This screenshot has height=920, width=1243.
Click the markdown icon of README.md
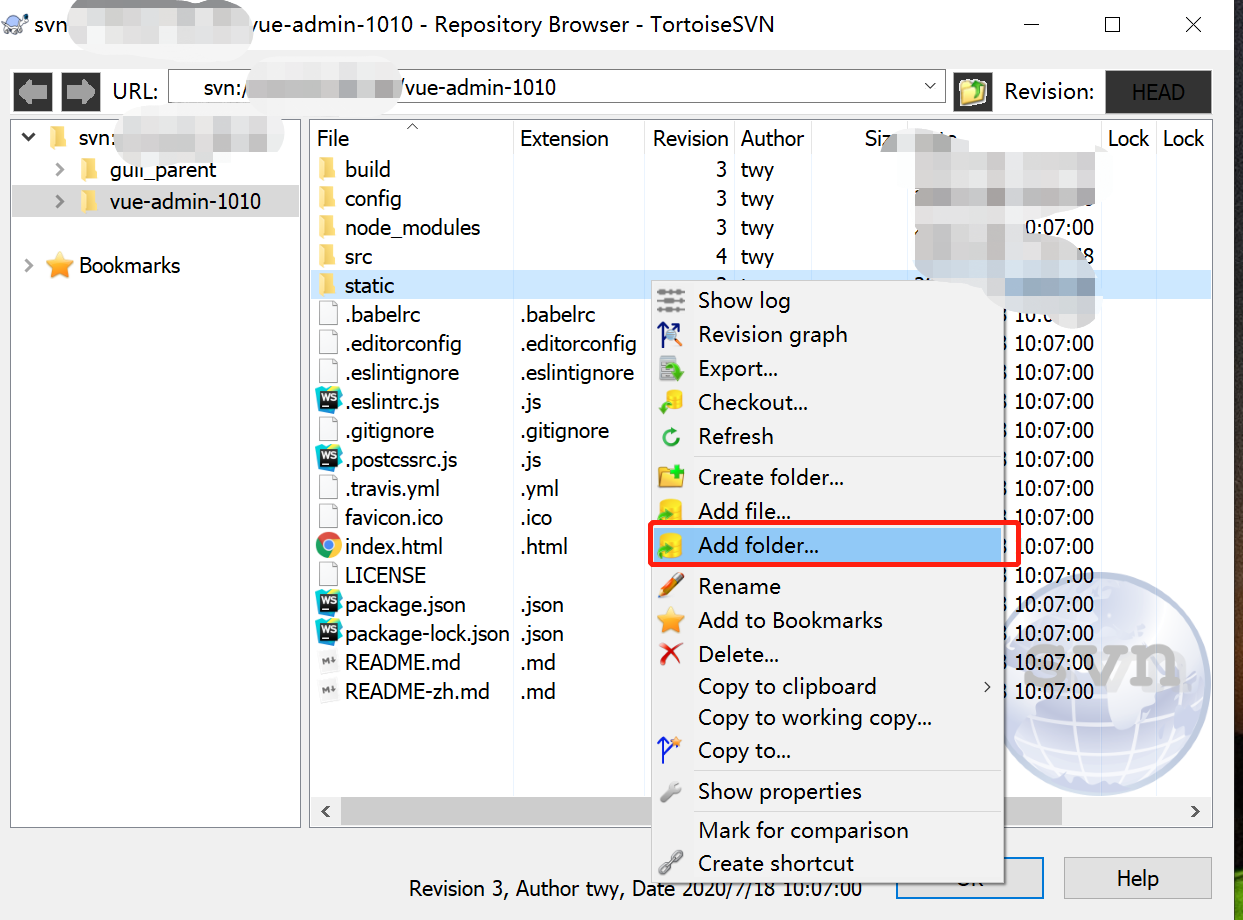329,662
